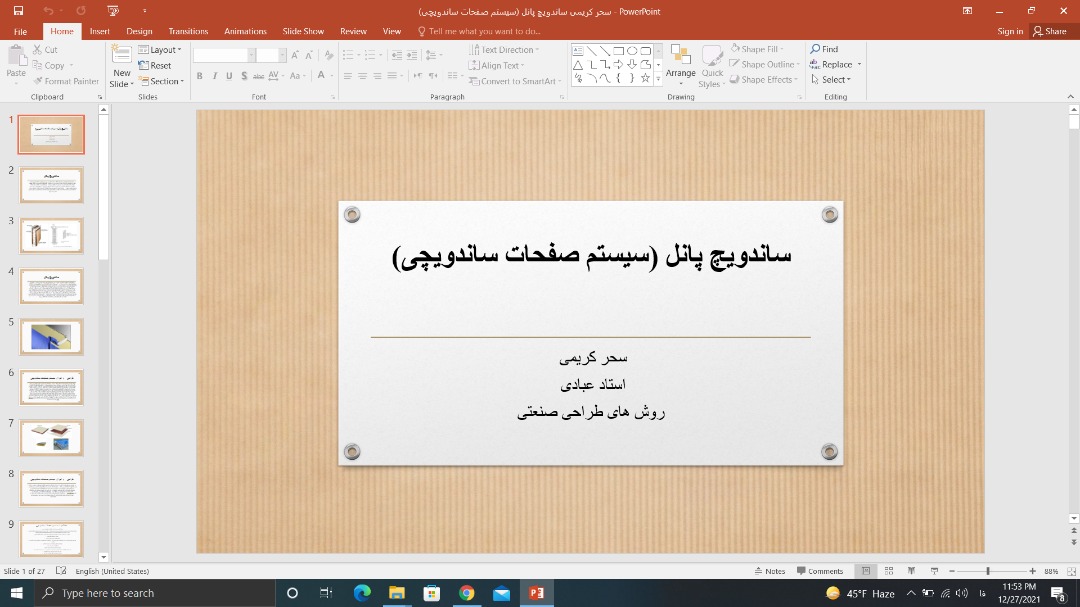Switch to Reading View in status bar
Viewport: 1080px width, 607px height.
[x=911, y=571]
